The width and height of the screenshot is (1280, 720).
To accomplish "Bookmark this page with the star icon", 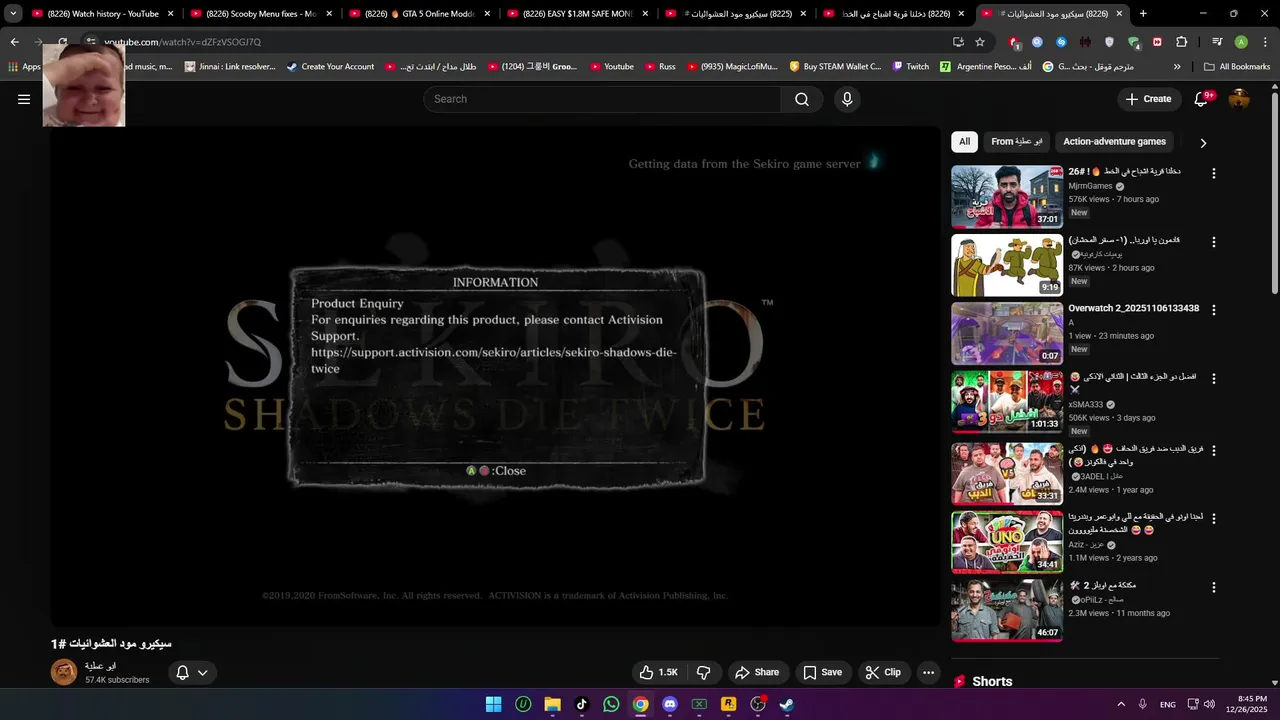I will tap(980, 42).
